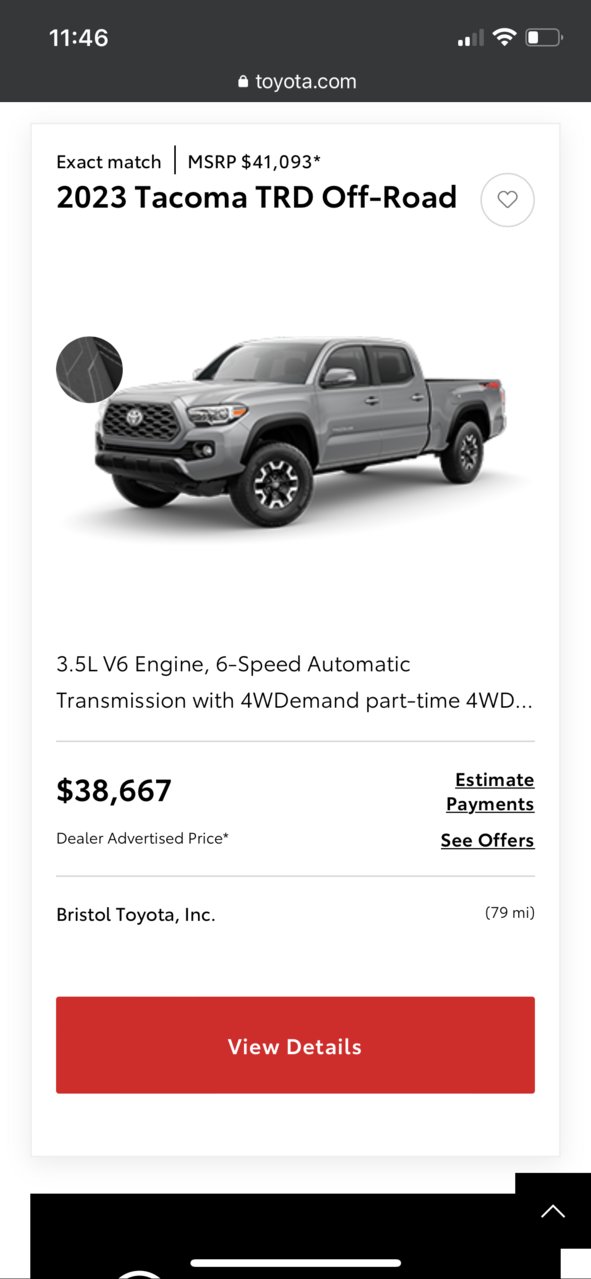
Task: Tap the back-to-top arrow icon
Action: tap(552, 1211)
